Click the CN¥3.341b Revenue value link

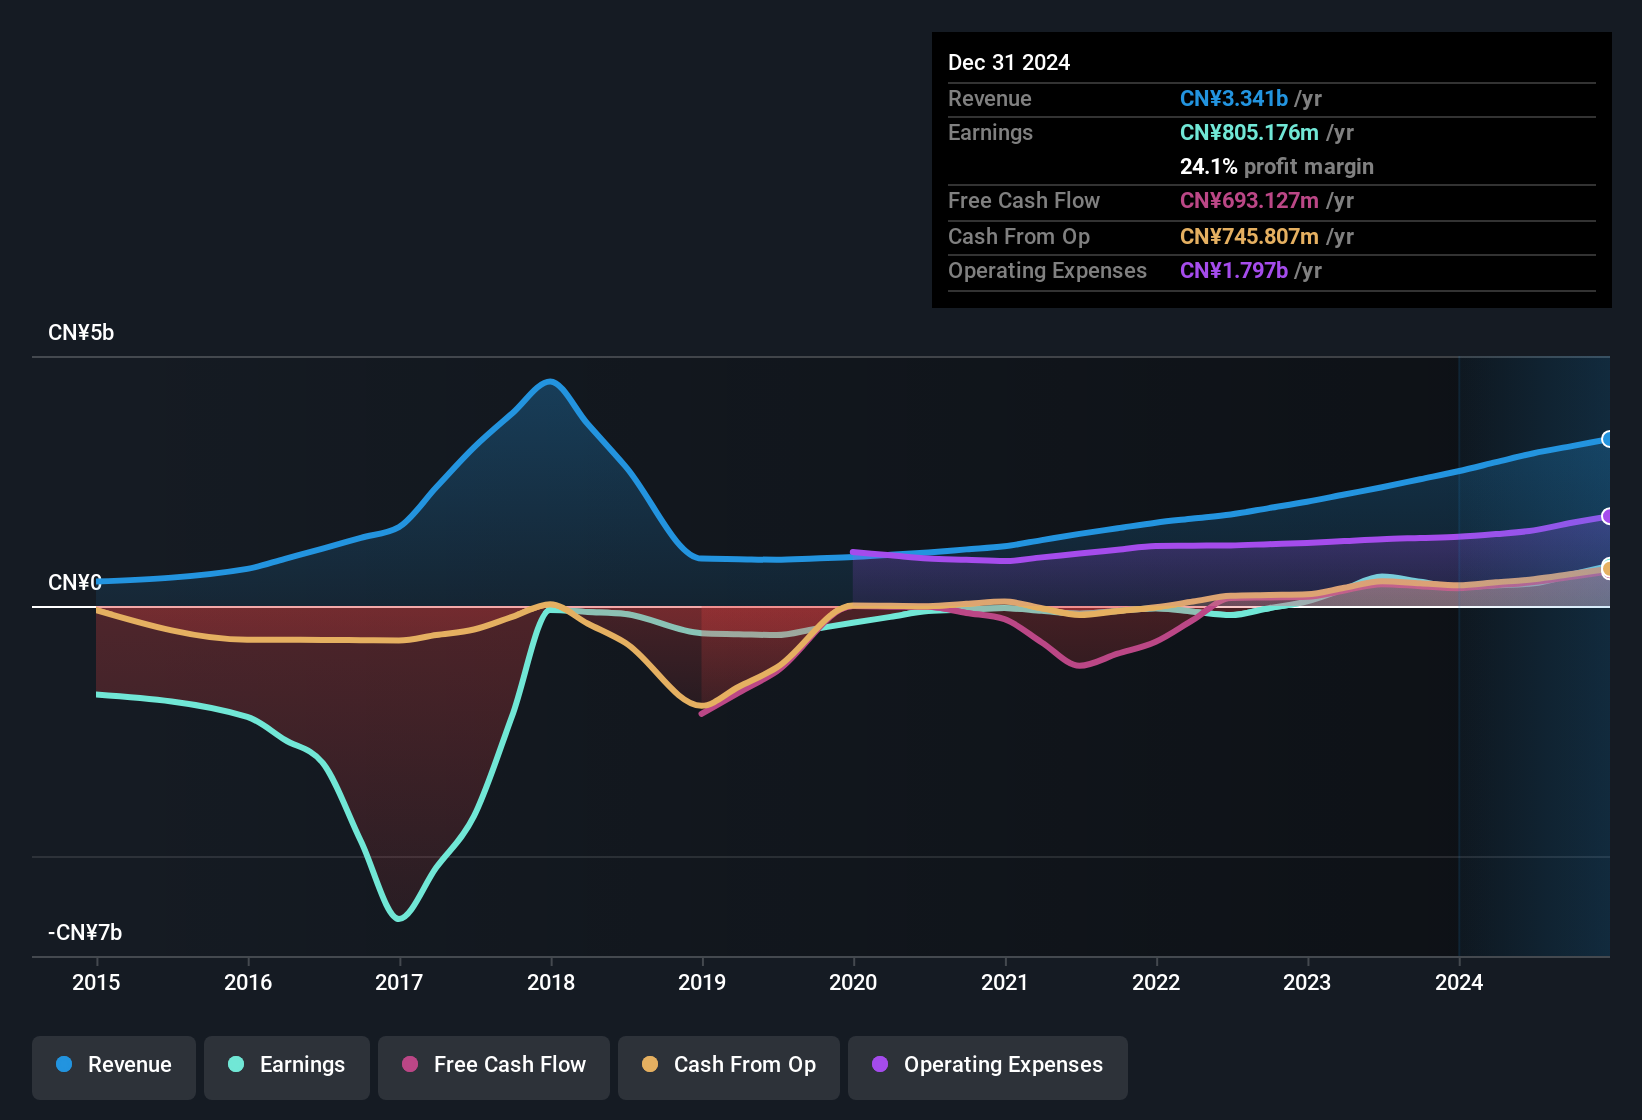pyautogui.click(x=1234, y=98)
